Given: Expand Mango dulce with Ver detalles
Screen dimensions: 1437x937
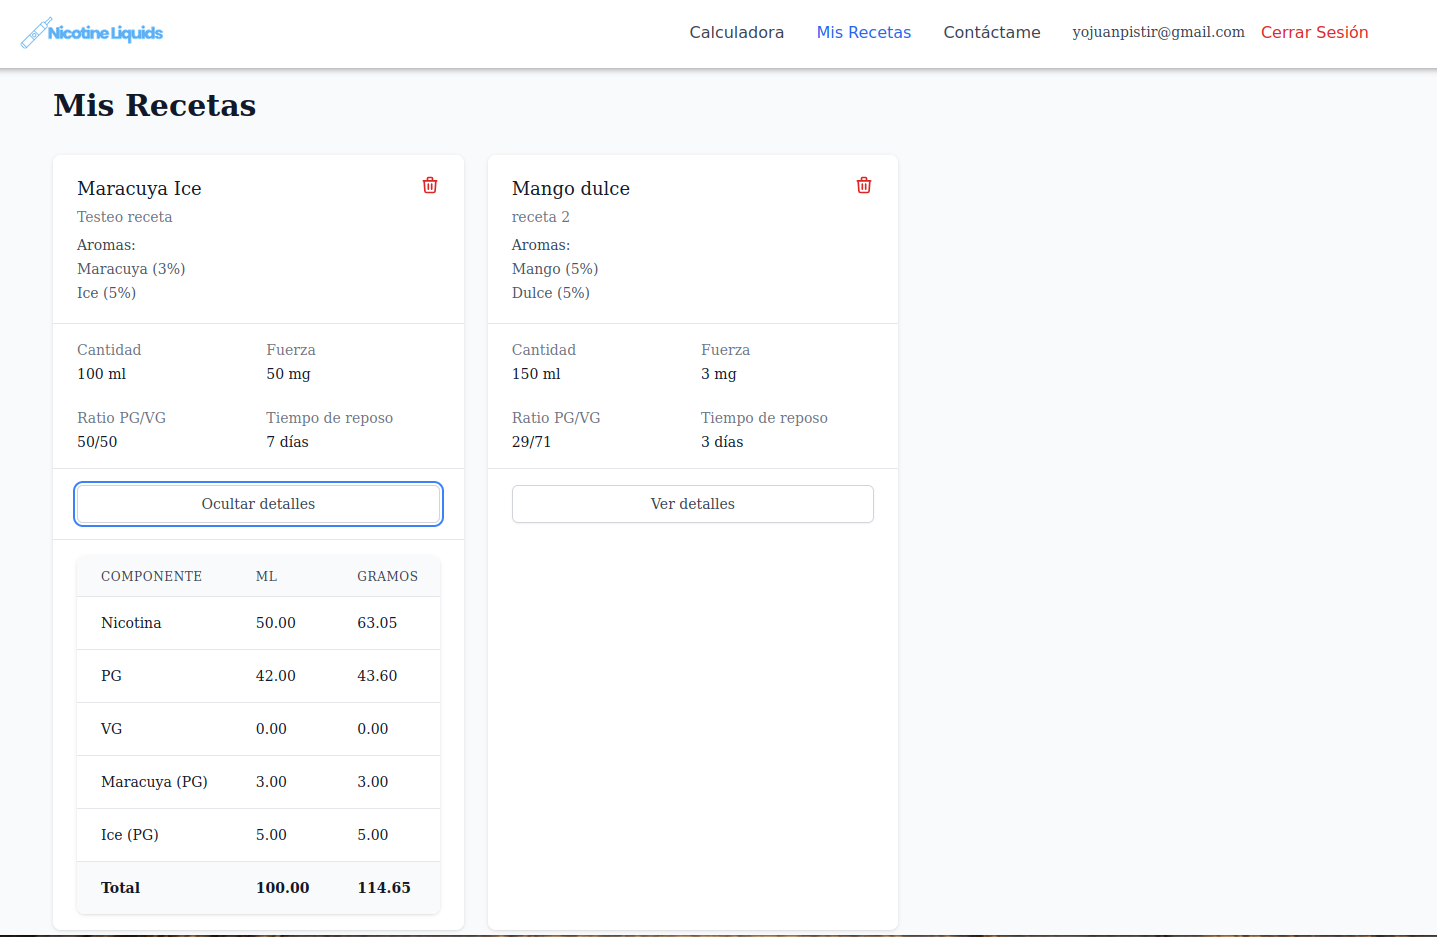Looking at the screenshot, I should click(693, 504).
